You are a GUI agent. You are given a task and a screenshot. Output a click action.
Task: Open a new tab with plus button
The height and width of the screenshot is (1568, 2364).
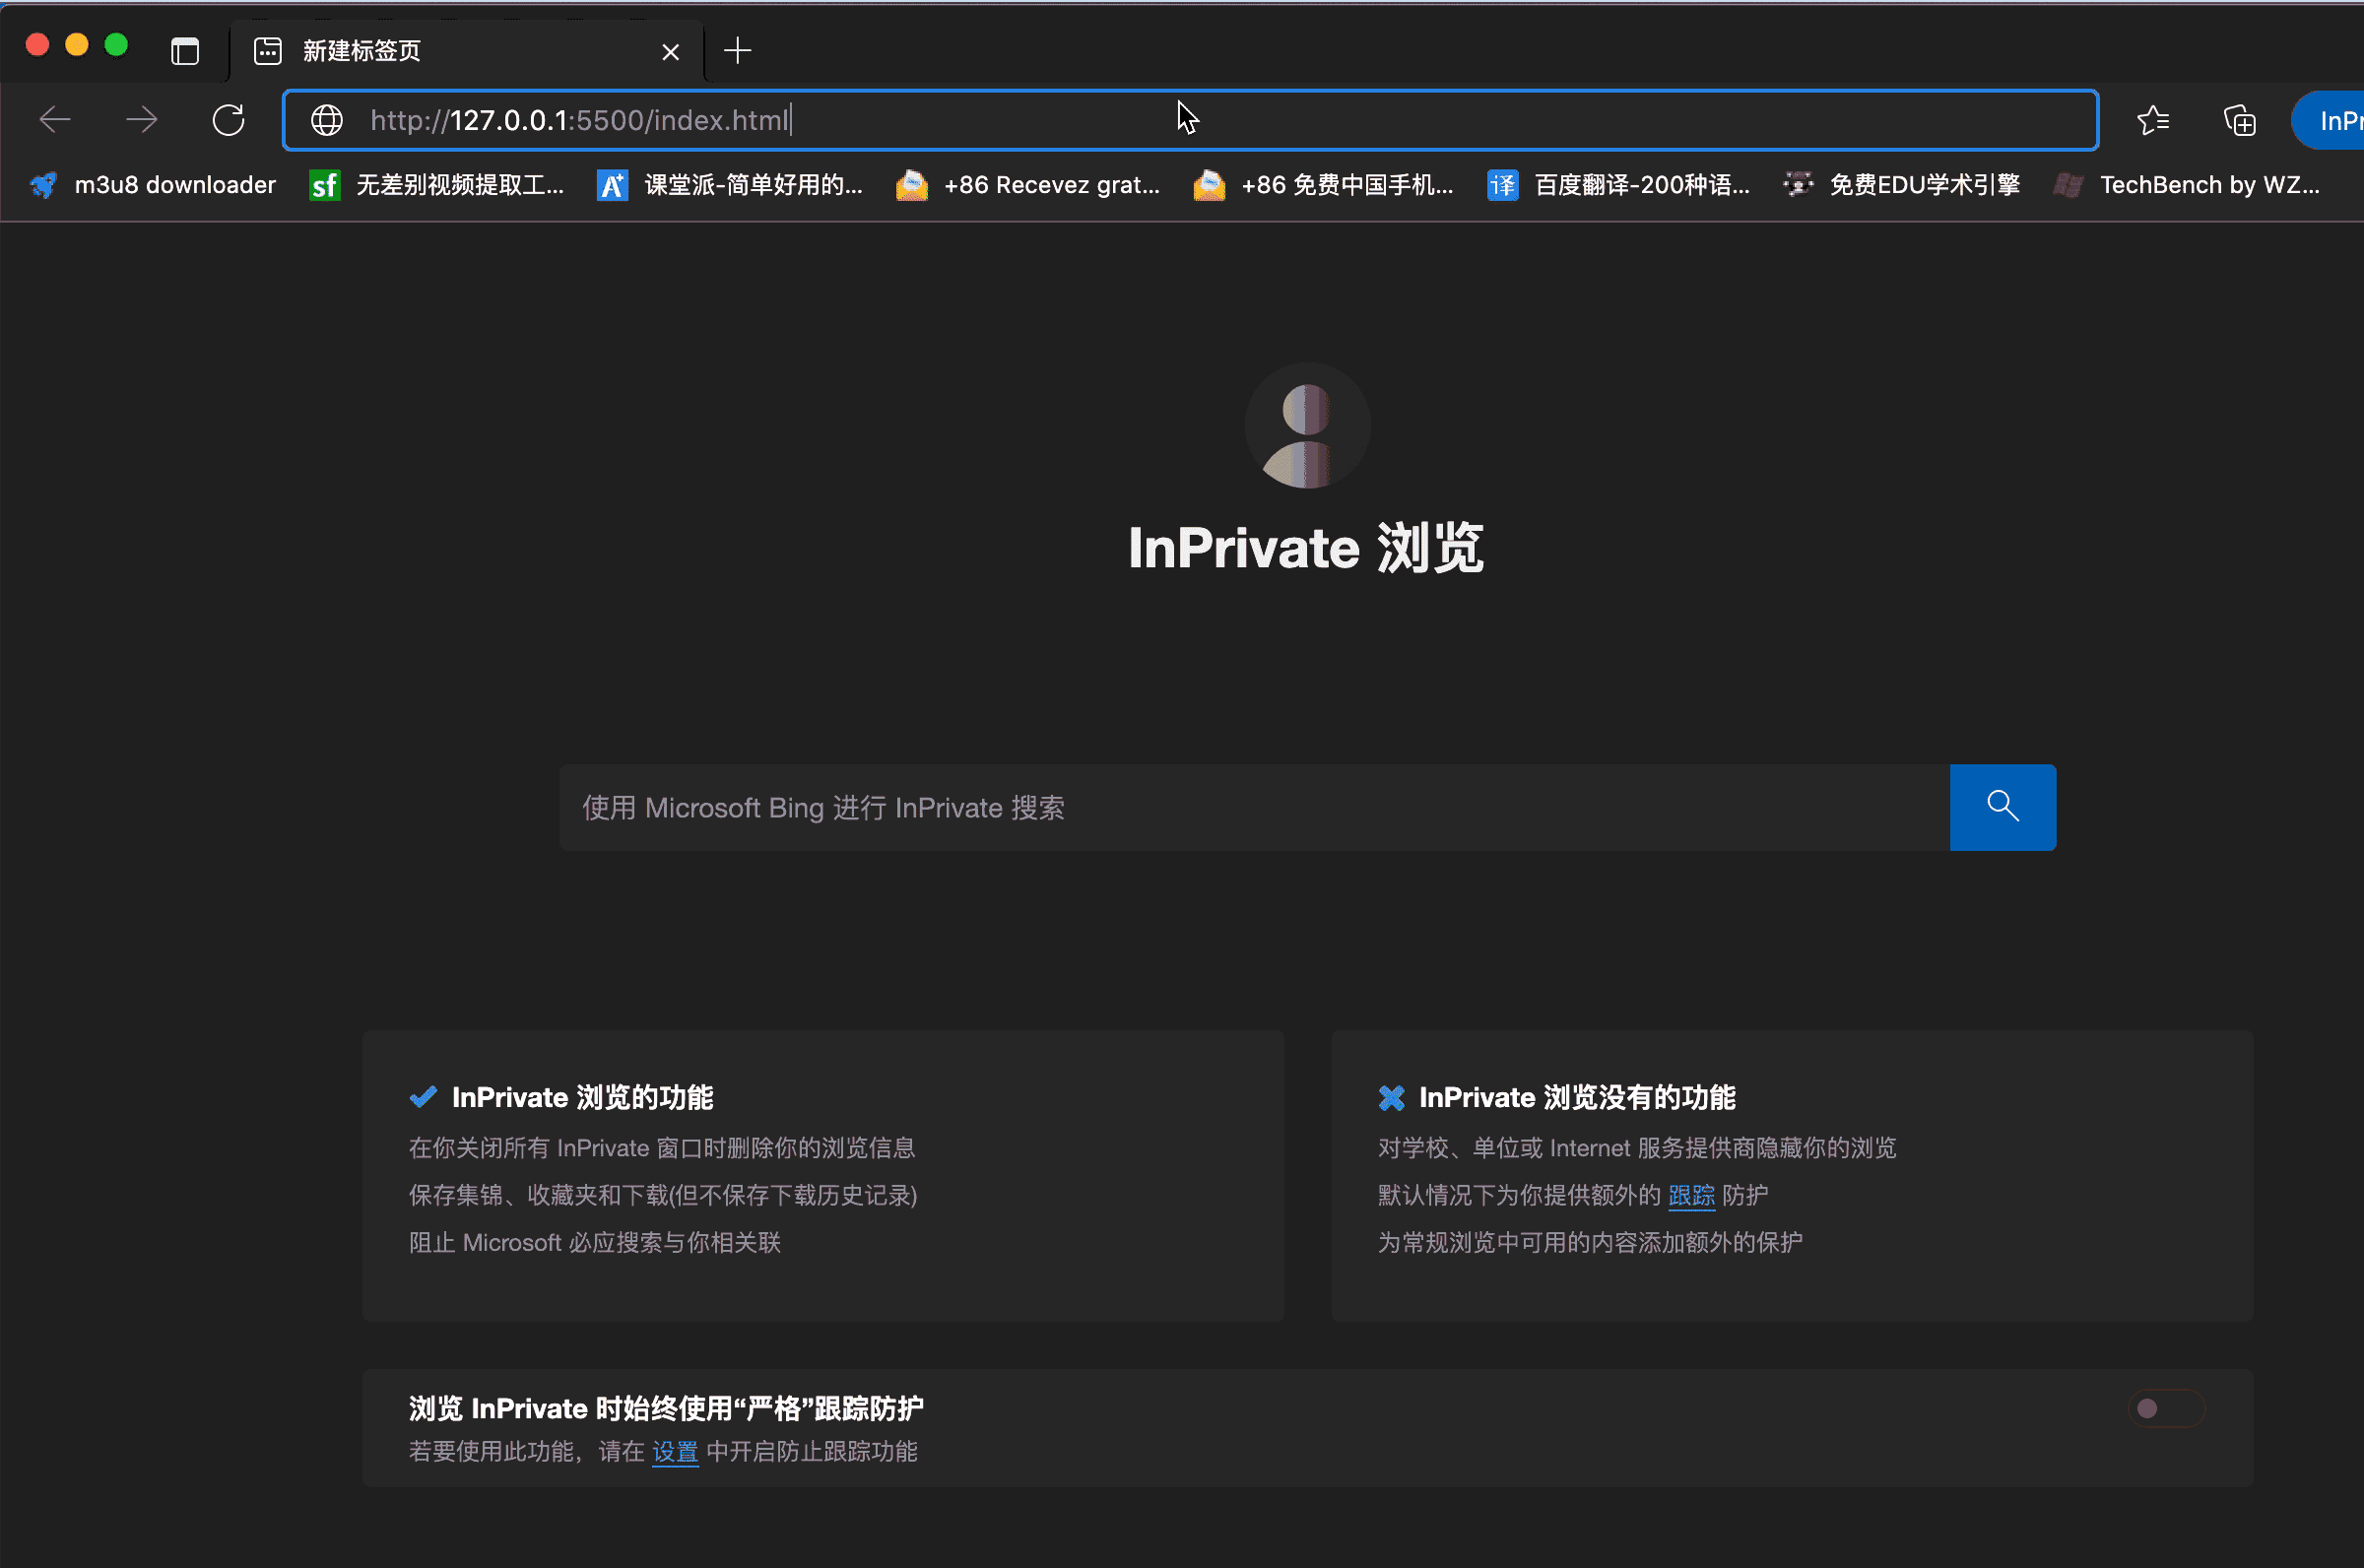(x=737, y=51)
